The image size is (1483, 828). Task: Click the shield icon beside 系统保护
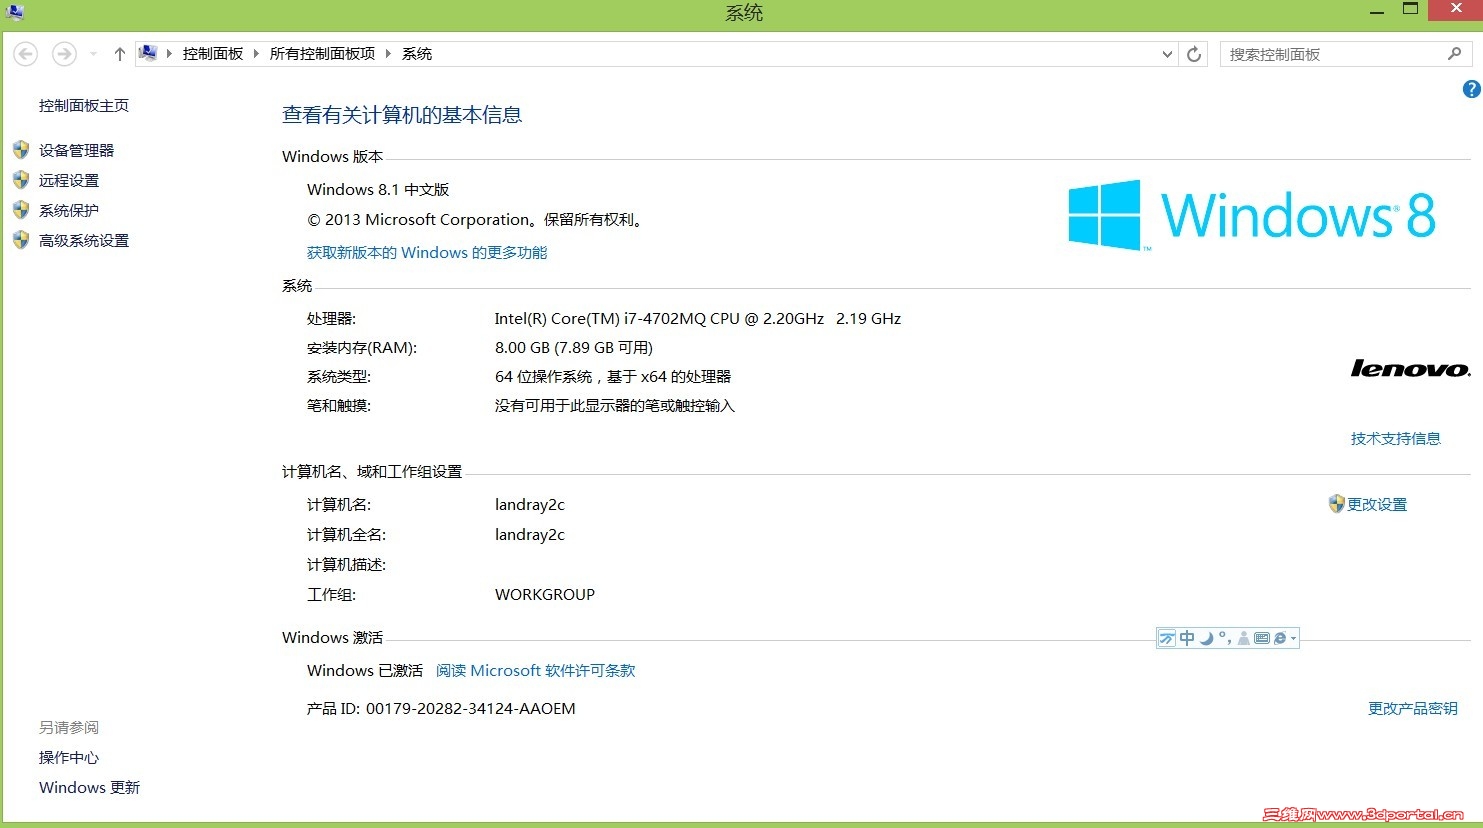(x=21, y=210)
